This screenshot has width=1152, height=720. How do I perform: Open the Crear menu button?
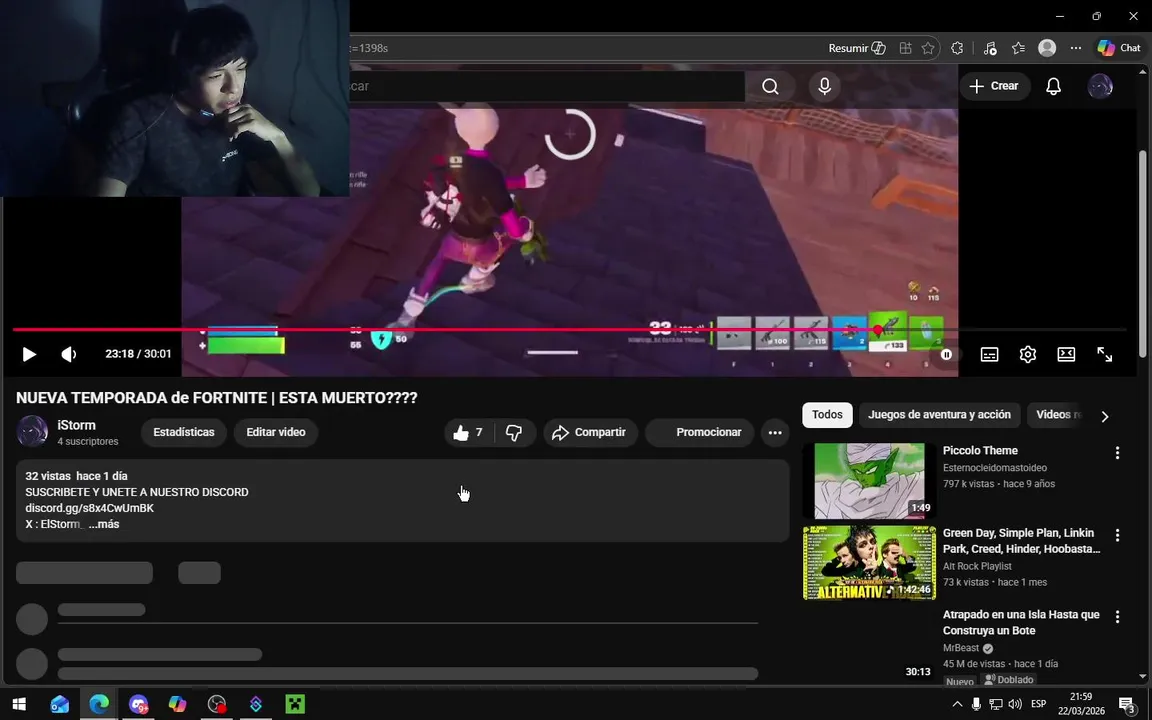click(994, 86)
